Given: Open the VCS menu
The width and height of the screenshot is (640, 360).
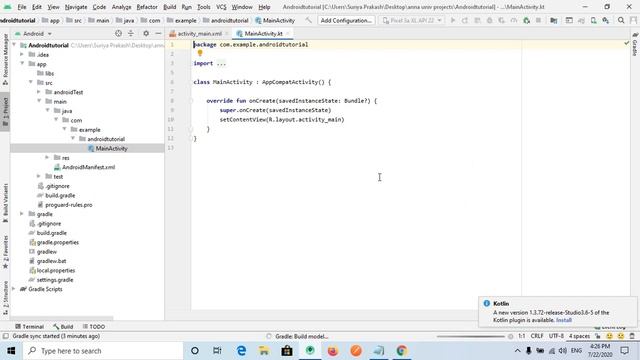Looking at the screenshot, I should point(221,7).
